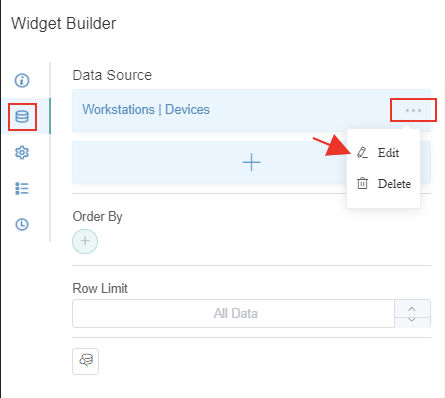Add a new data source with plus
The height and width of the screenshot is (398, 445).
tap(251, 162)
